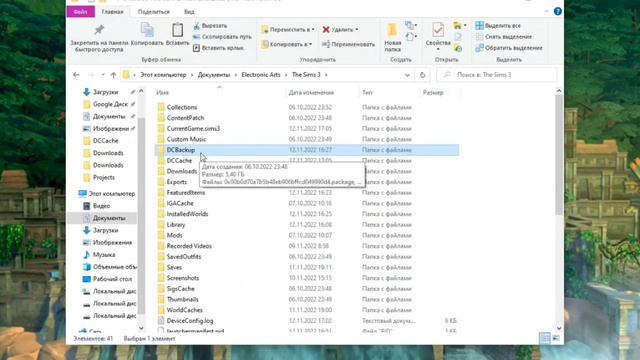Select the WorldCaches folder

[x=184, y=310]
